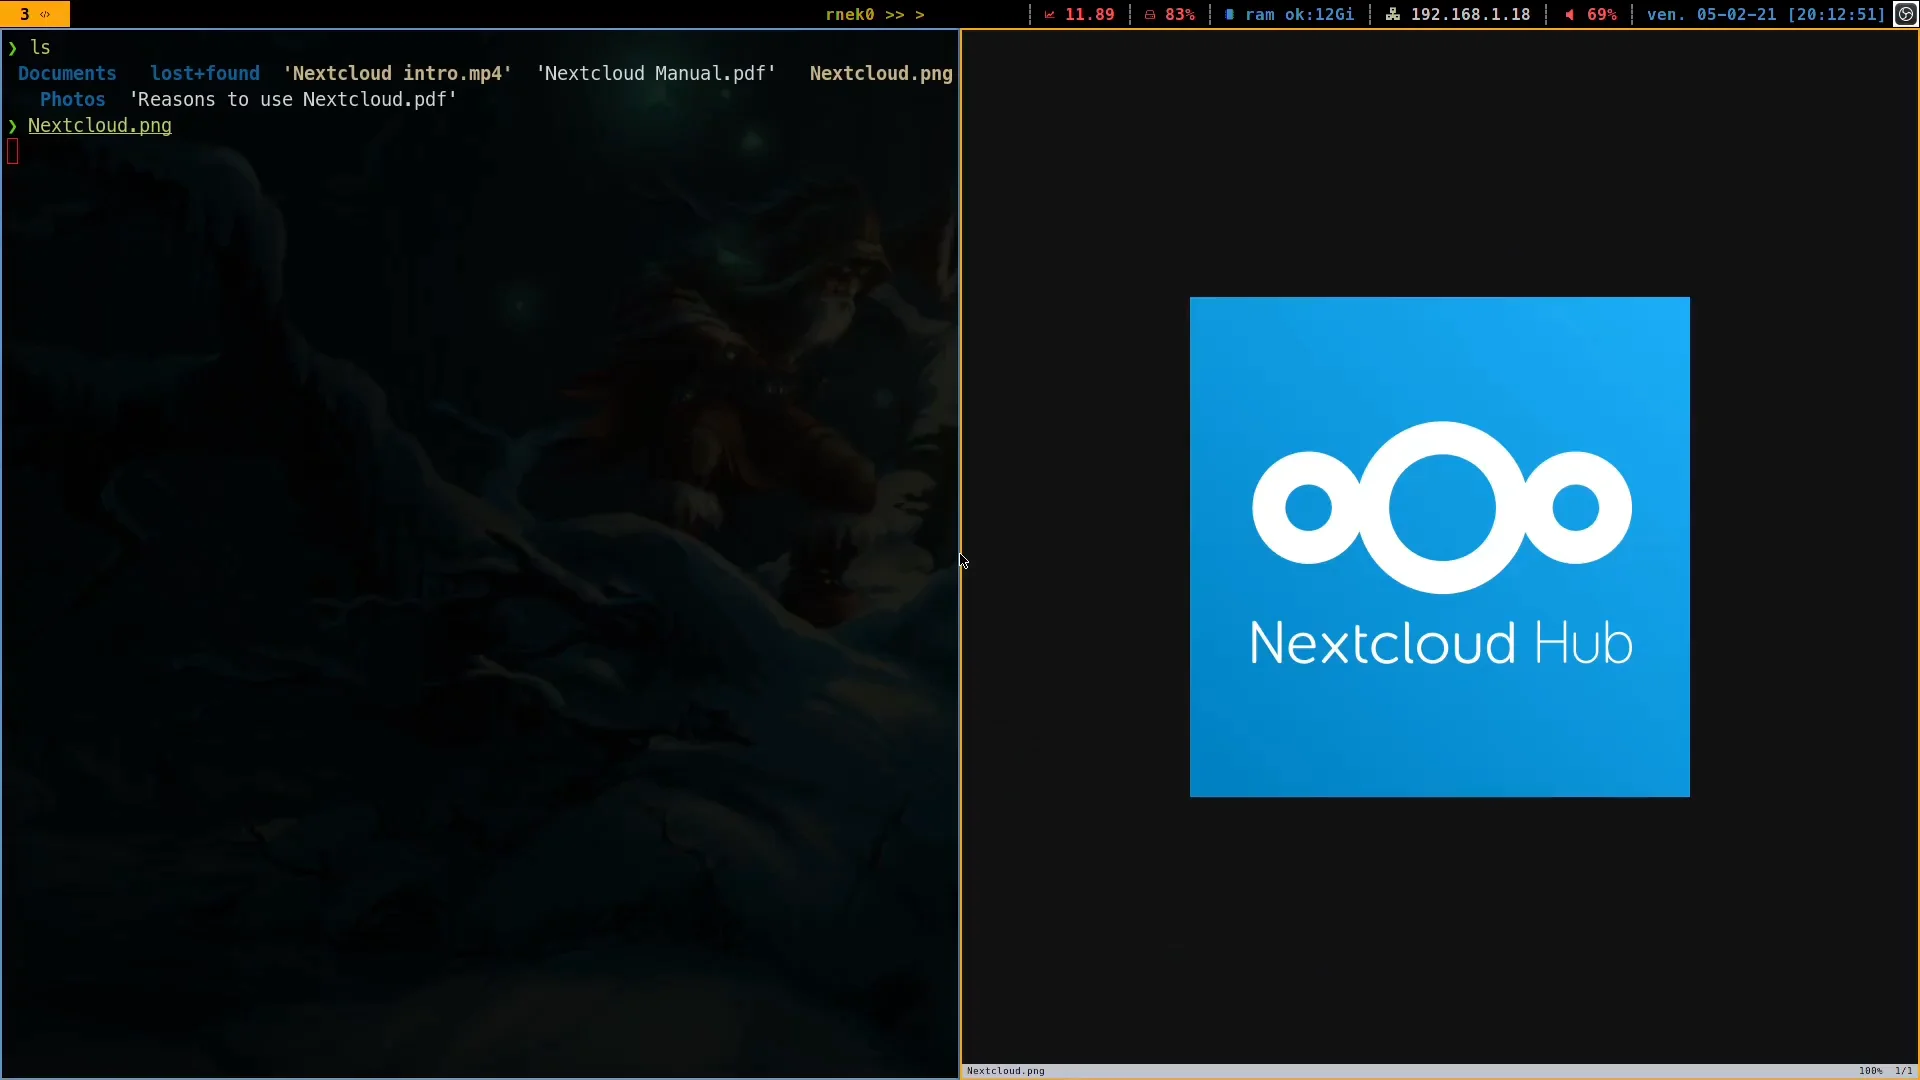Click the red terminal cursor block
This screenshot has width=1920, height=1080.
(x=12, y=151)
